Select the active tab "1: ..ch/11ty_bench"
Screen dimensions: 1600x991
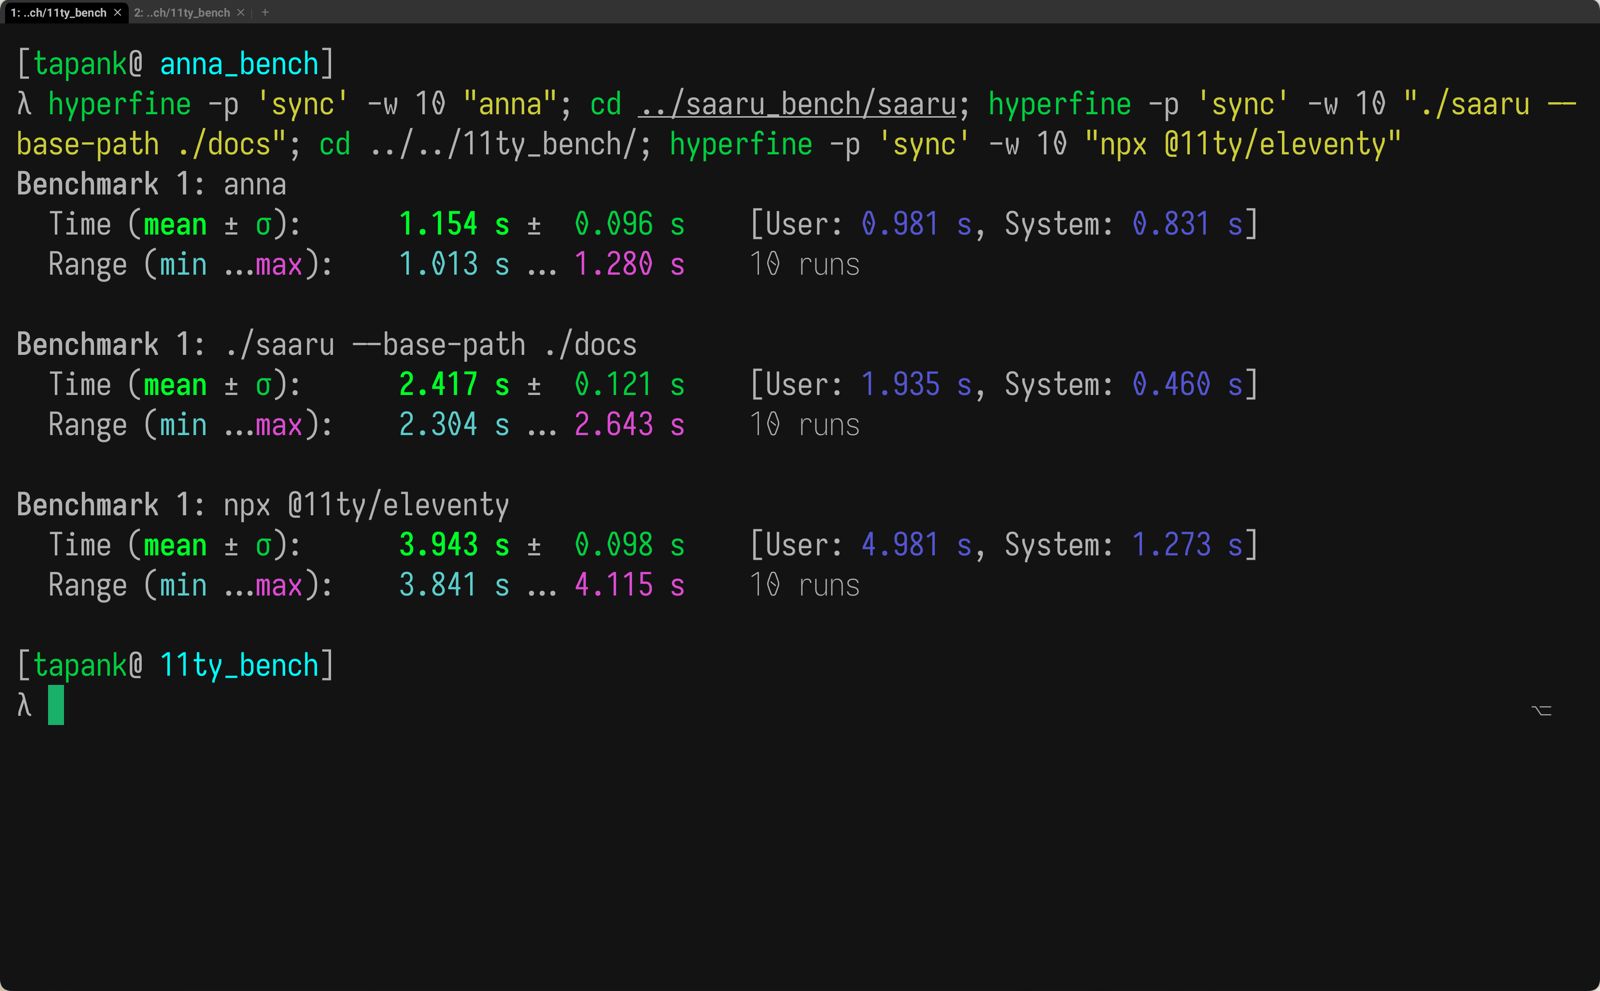[x=60, y=13]
